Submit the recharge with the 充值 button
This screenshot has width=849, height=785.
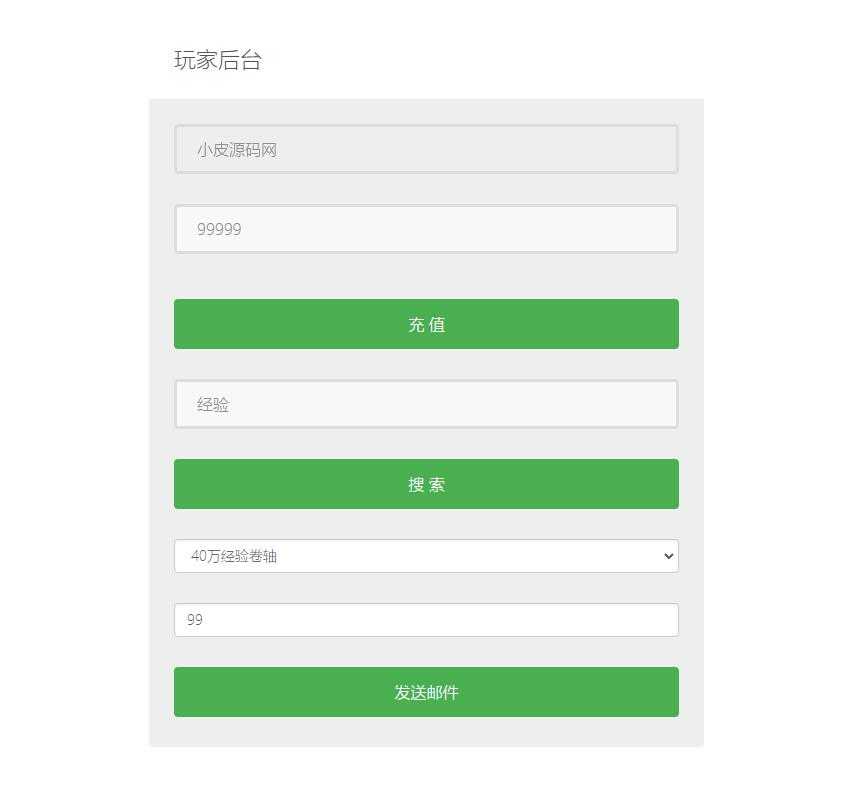426,324
